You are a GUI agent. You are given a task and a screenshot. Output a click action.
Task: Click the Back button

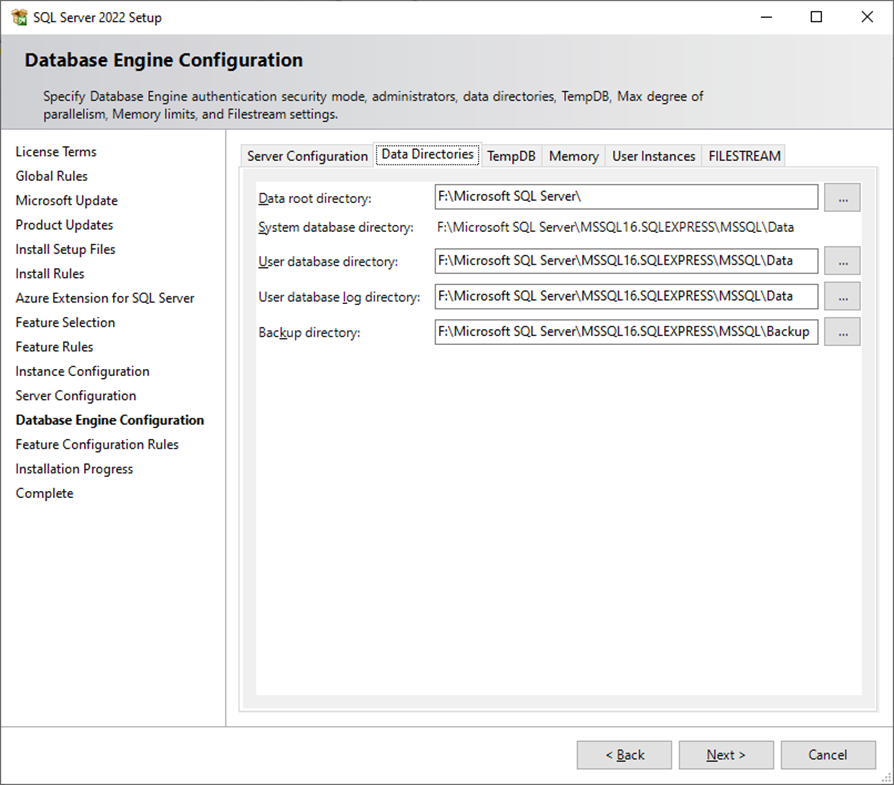point(624,755)
